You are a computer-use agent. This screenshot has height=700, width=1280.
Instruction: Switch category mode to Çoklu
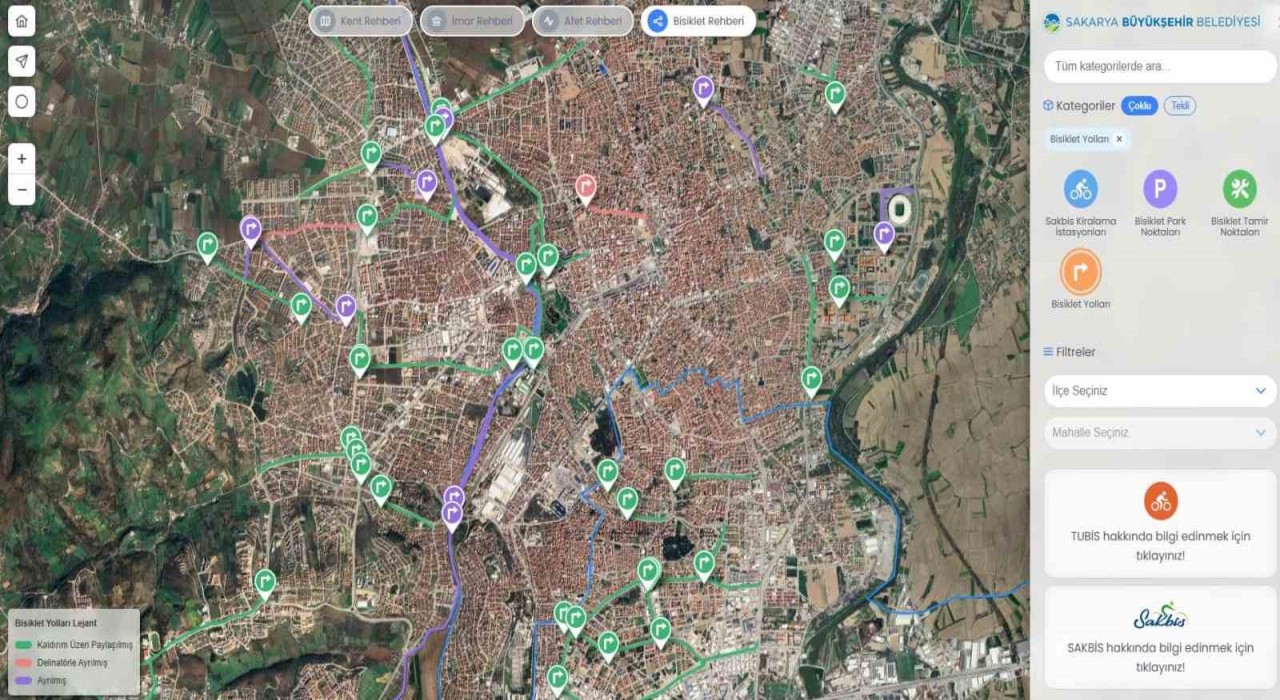click(1139, 106)
